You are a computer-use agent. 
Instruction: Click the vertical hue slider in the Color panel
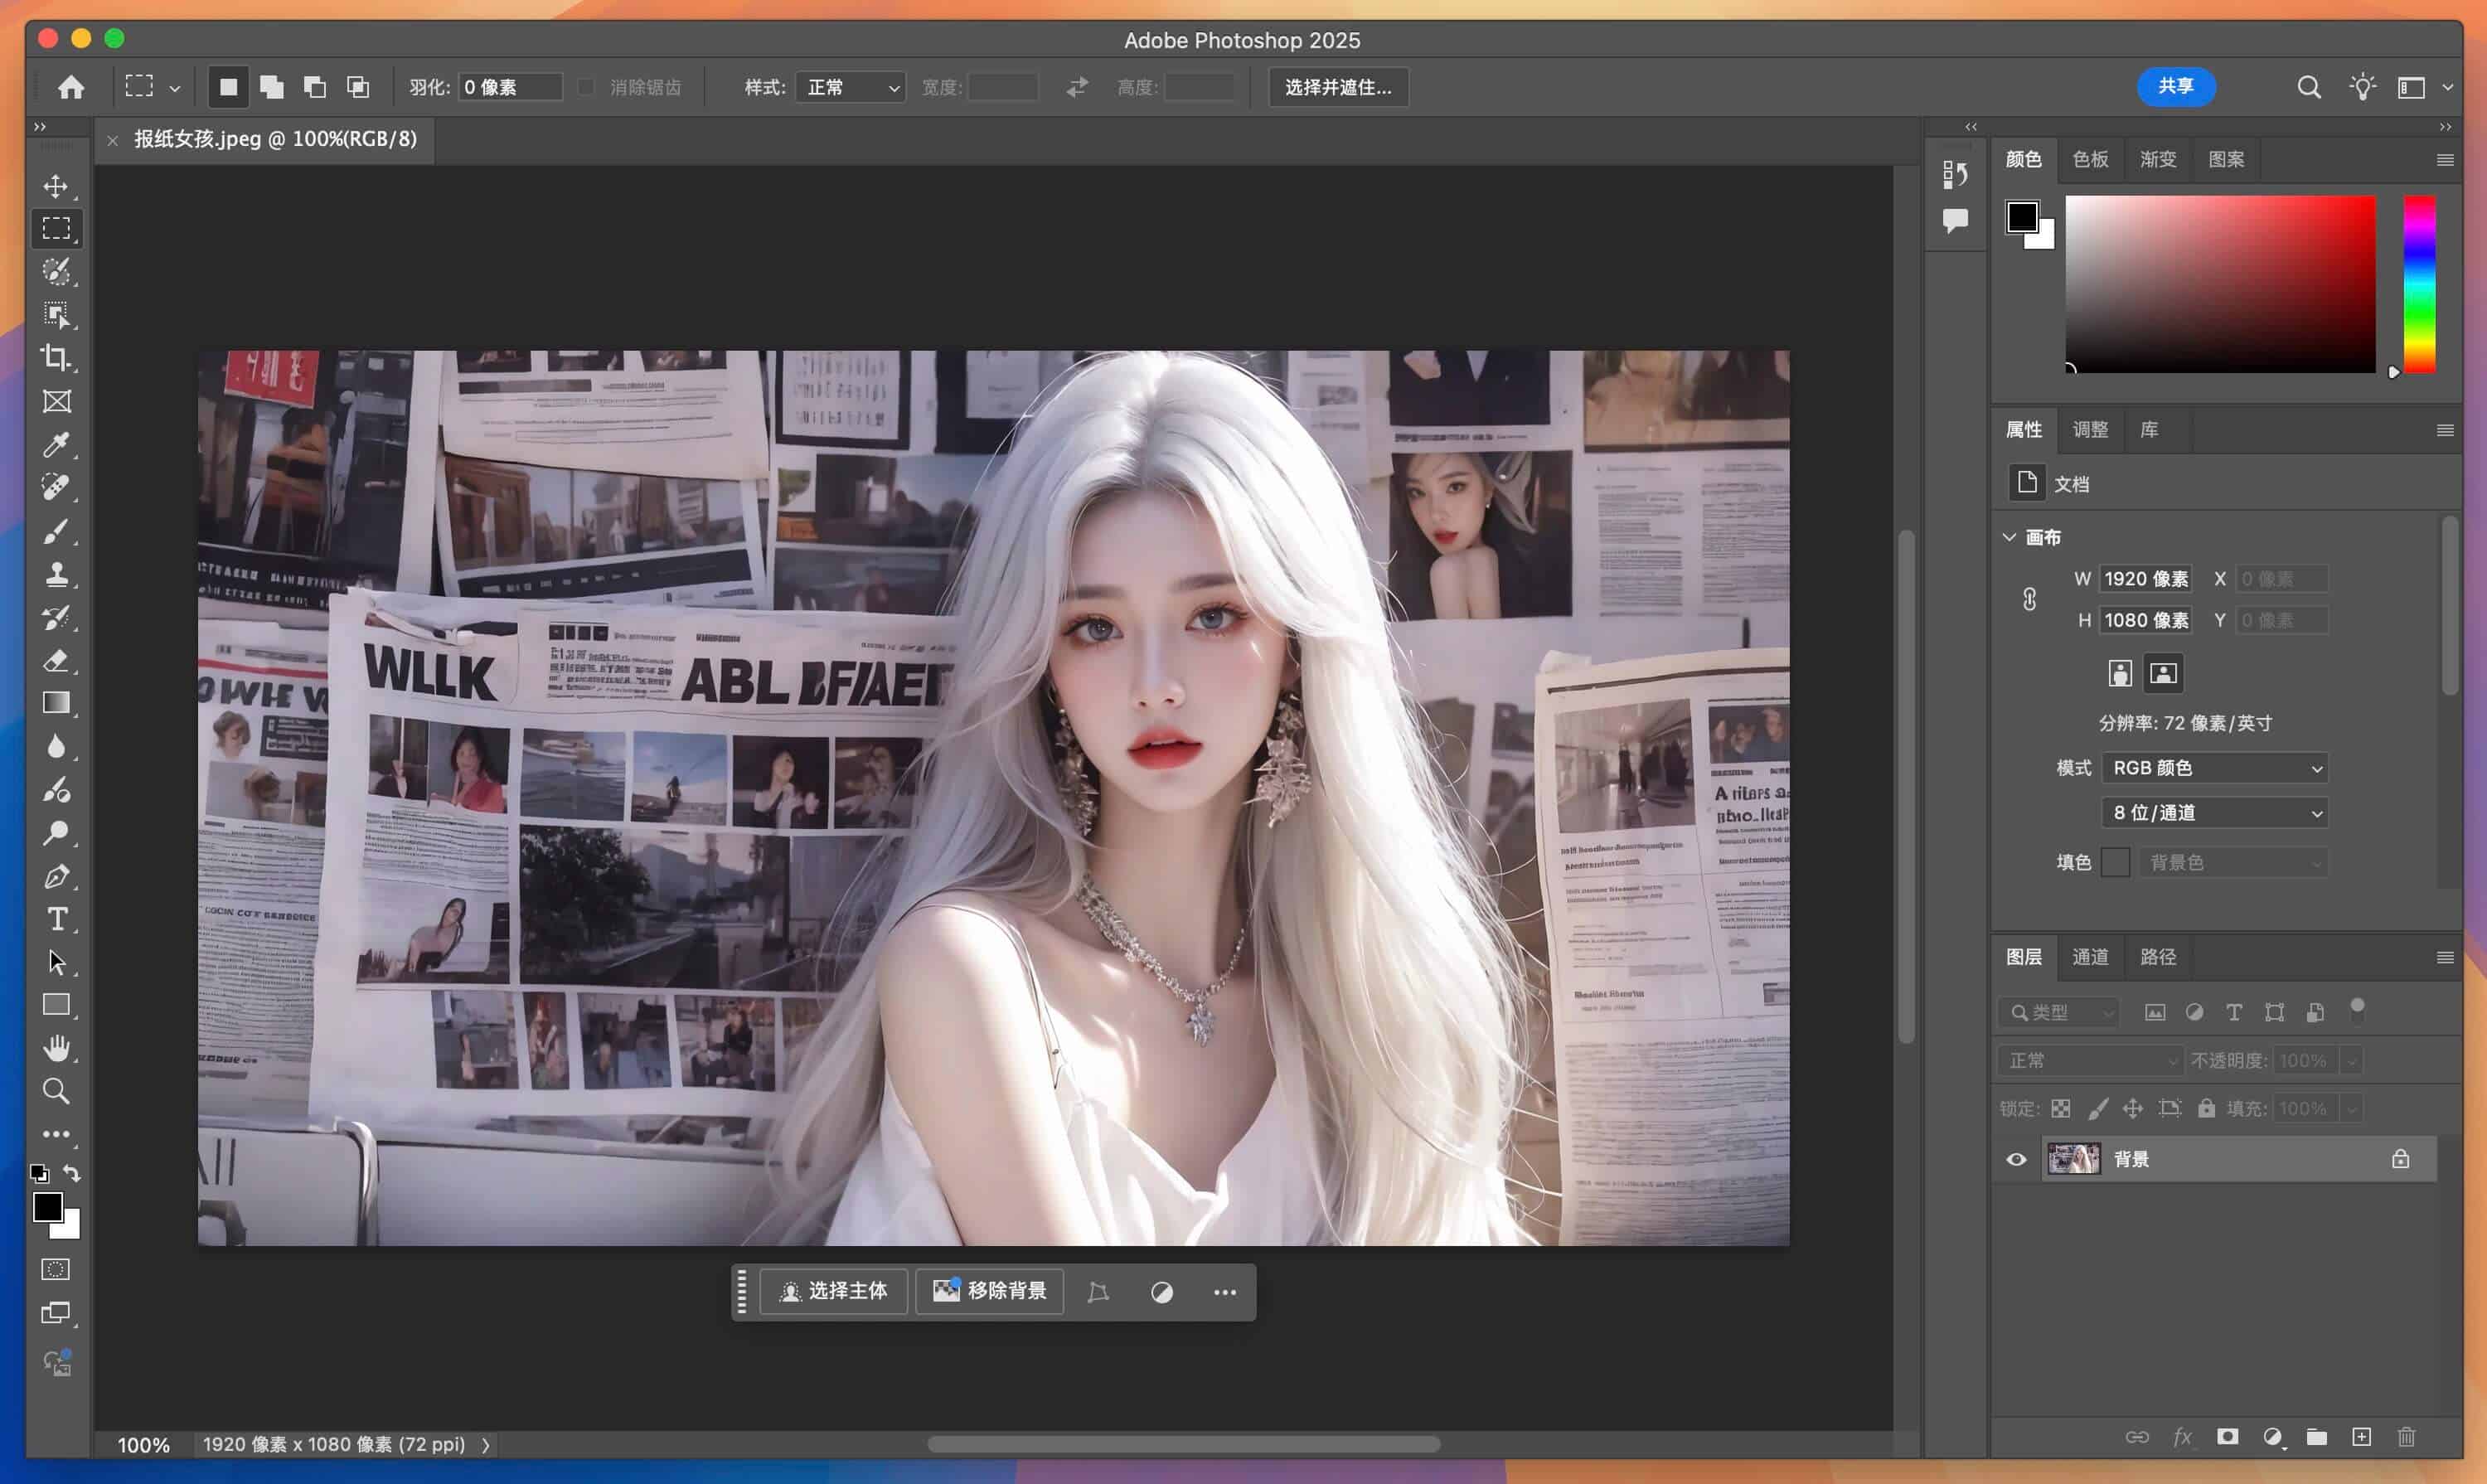pos(2421,285)
